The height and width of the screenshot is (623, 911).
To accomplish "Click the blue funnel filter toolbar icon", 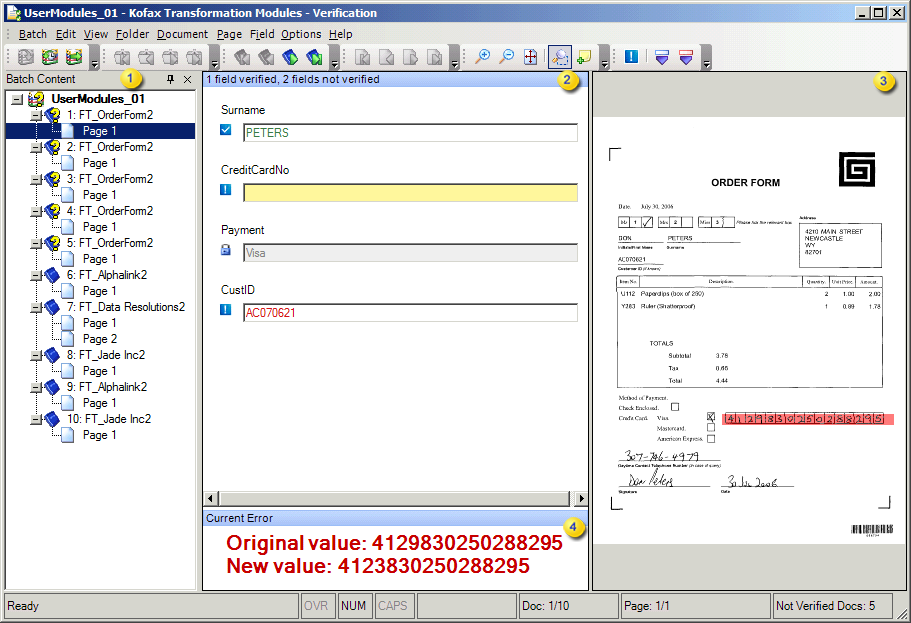I will pos(661,57).
